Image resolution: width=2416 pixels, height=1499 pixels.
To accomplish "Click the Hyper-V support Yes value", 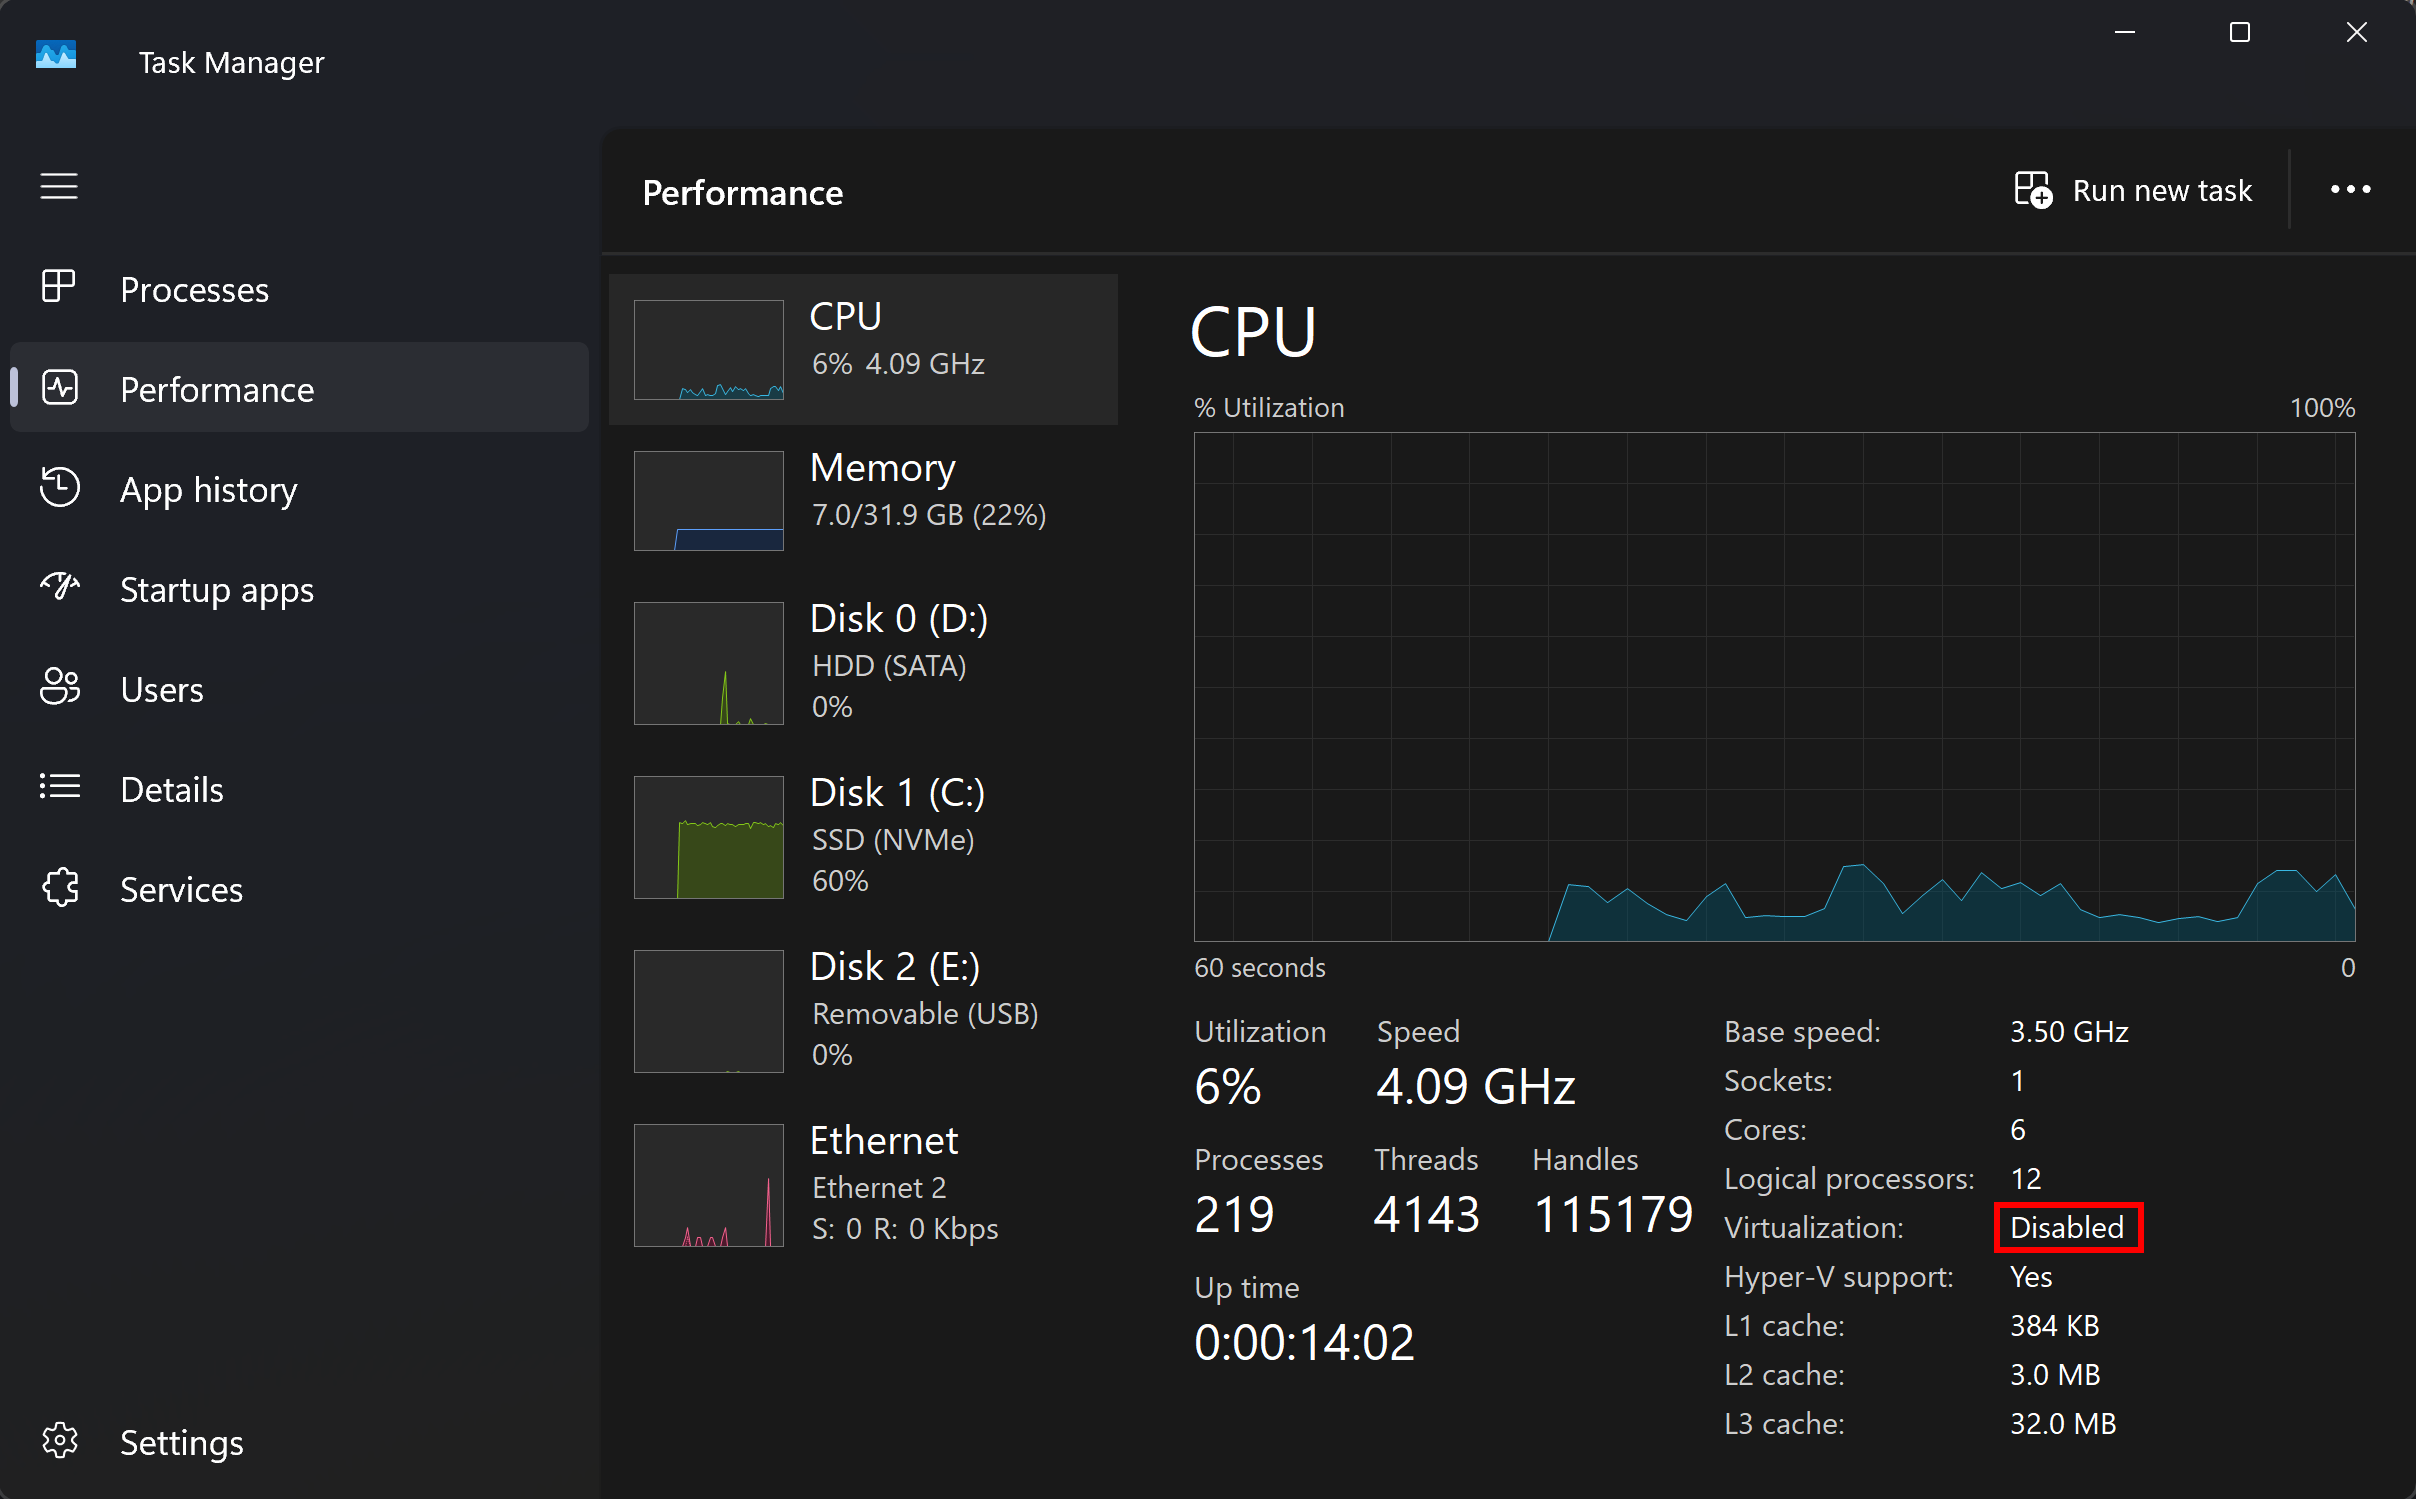I will [x=2031, y=1277].
